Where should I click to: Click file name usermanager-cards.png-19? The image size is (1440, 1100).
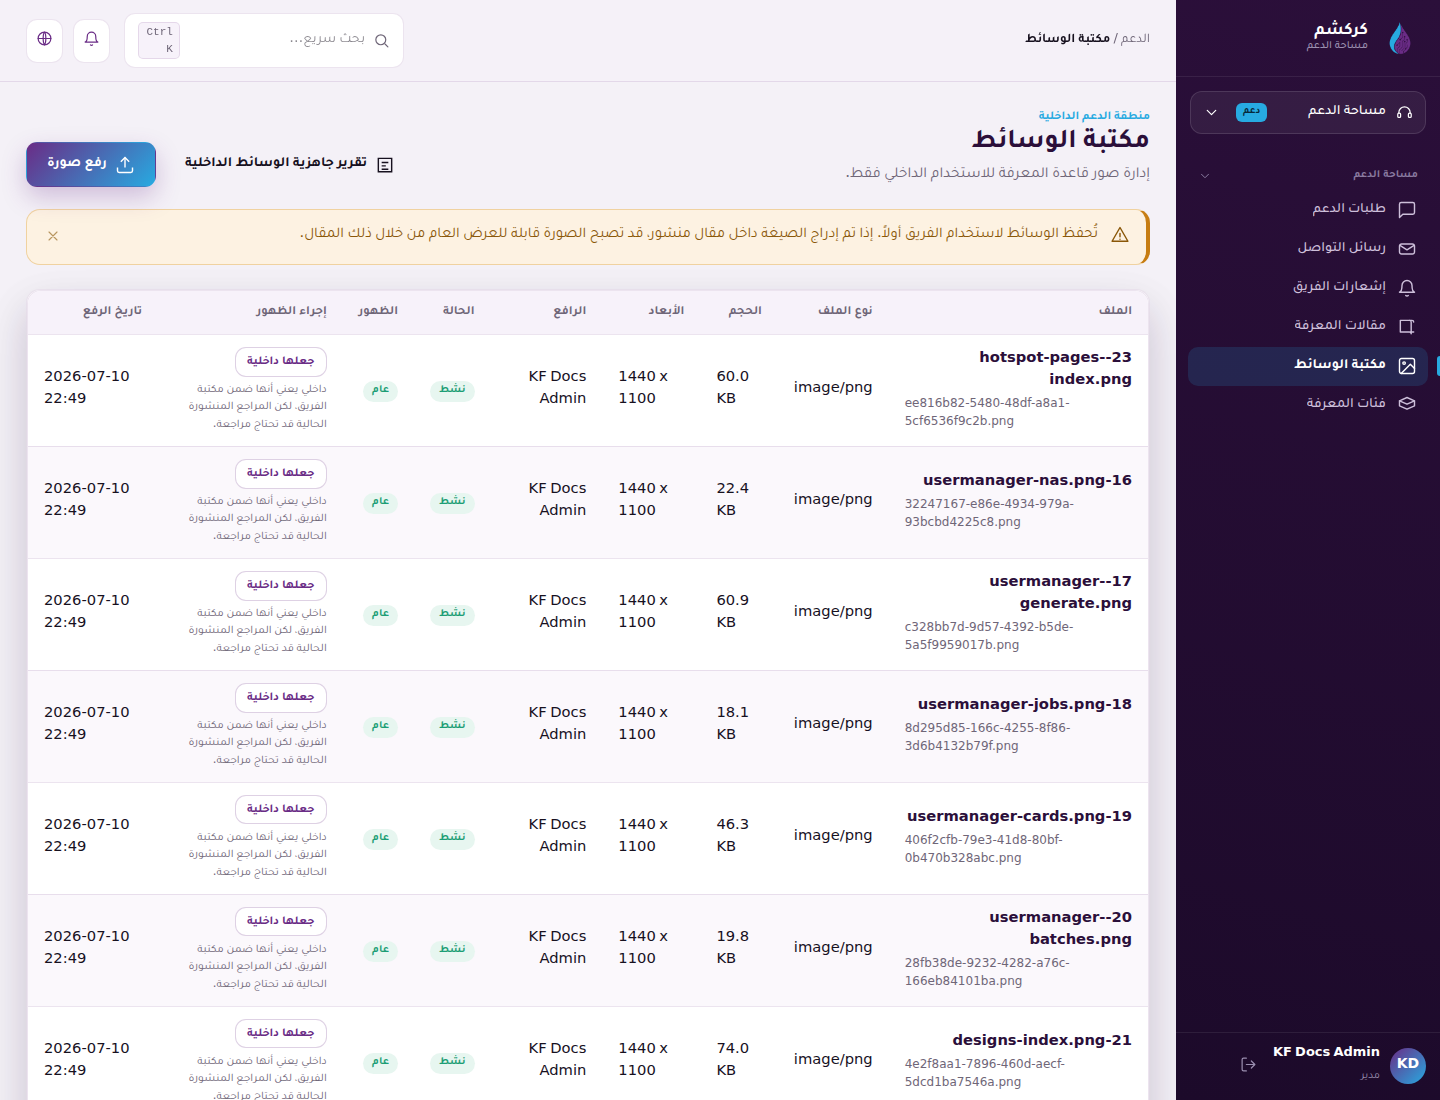pos(1019,816)
